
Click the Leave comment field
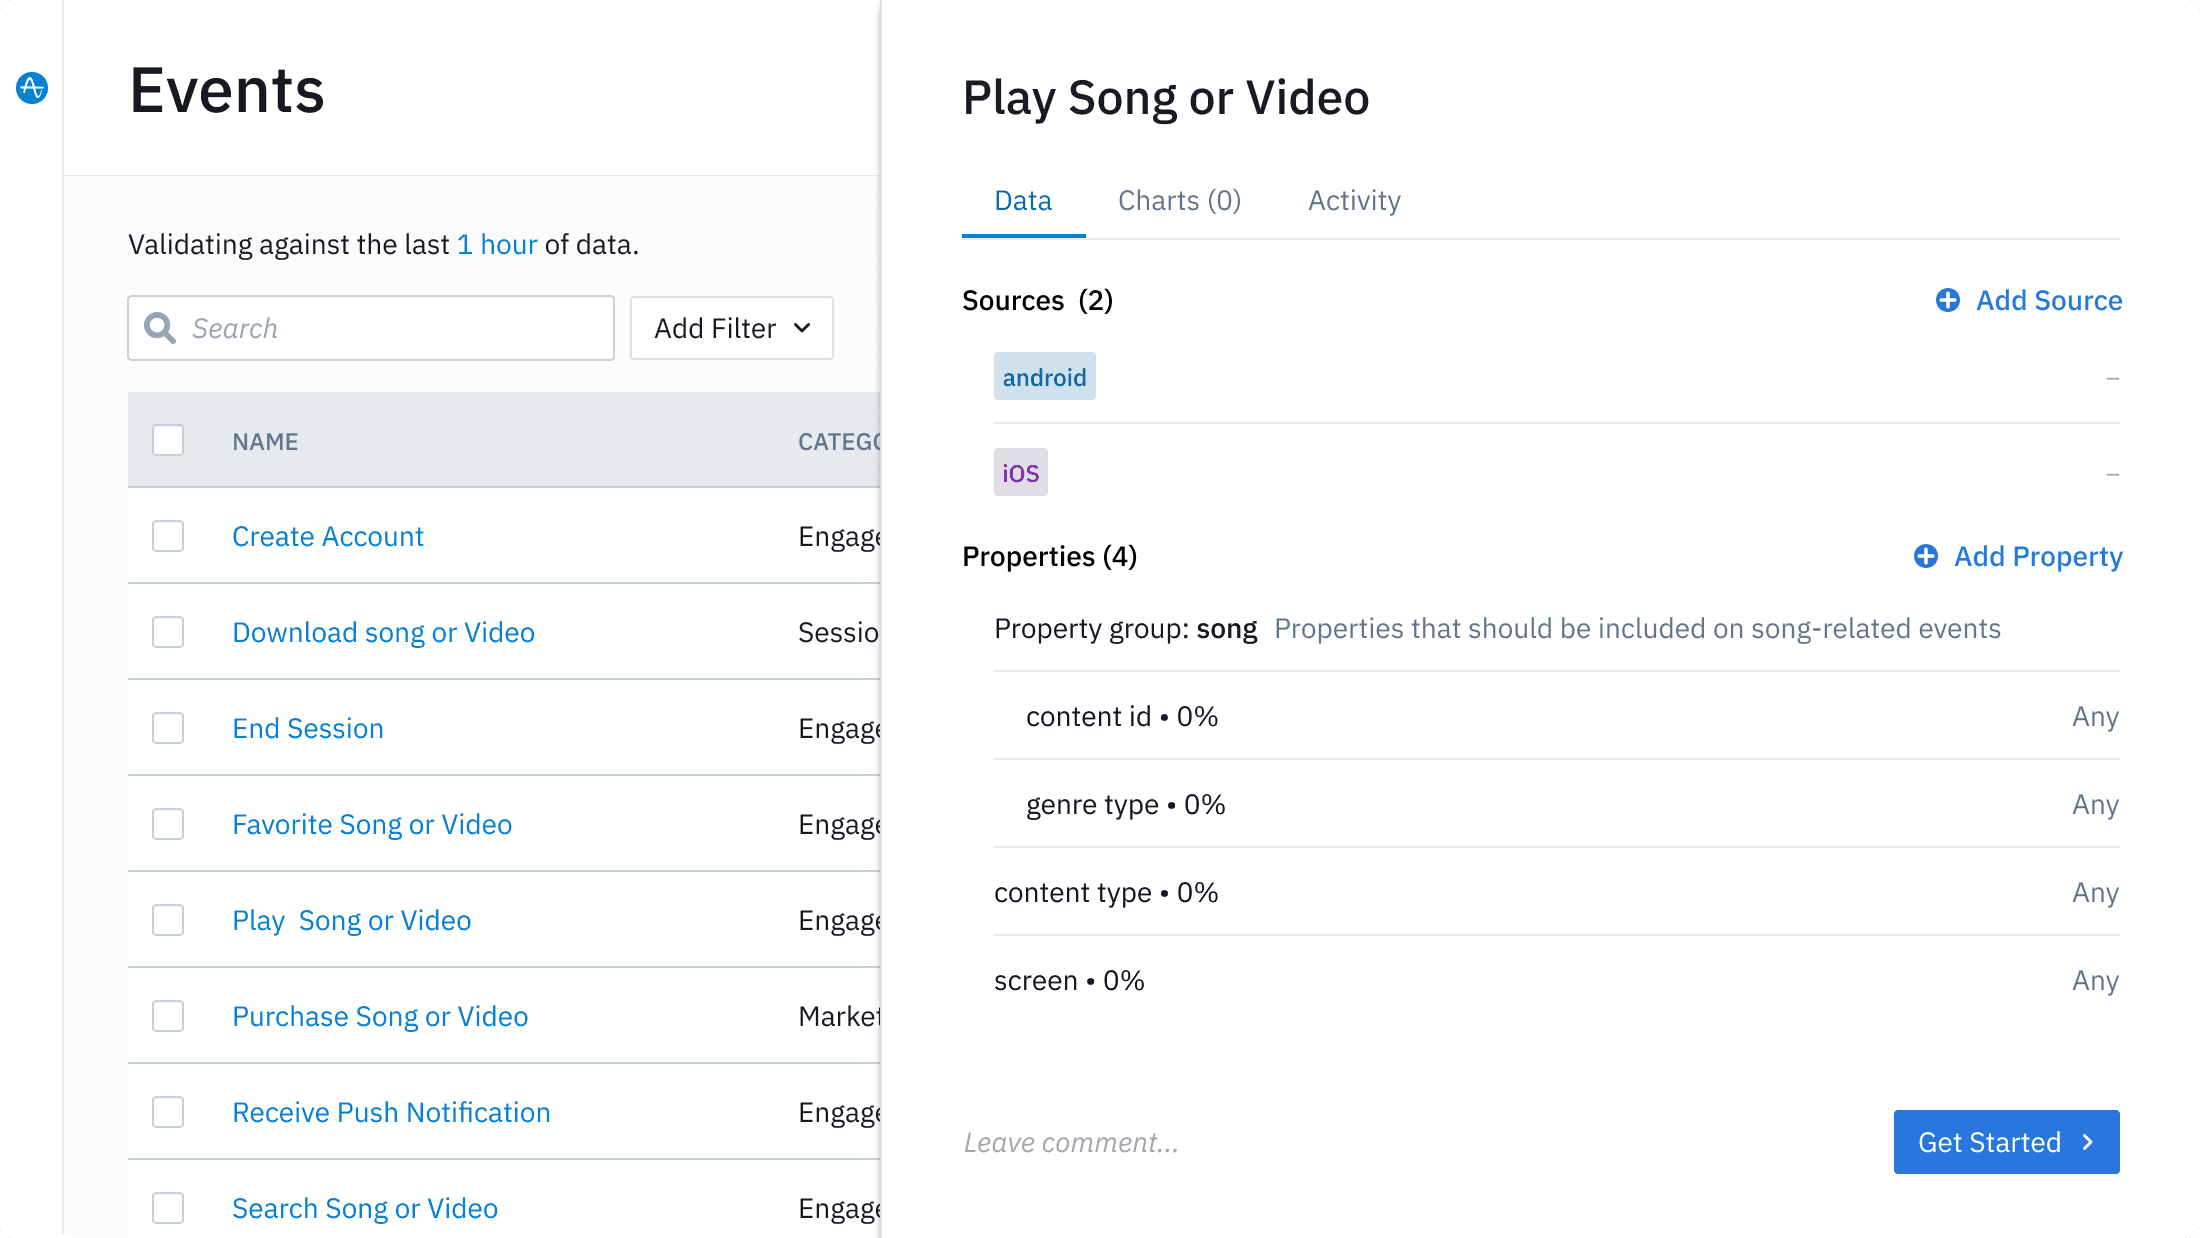(x=1070, y=1141)
